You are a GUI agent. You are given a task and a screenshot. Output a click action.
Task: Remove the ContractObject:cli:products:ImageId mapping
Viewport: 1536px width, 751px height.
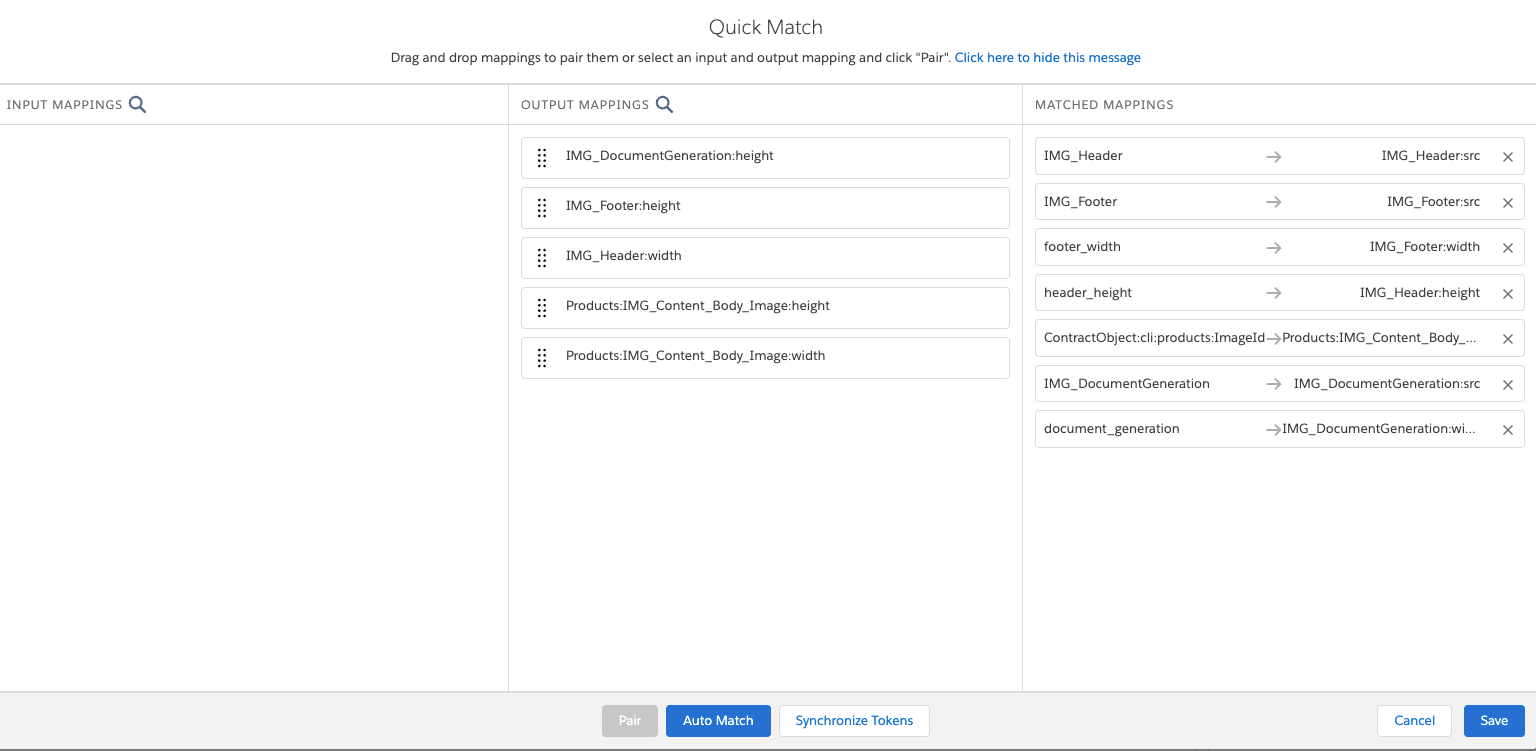(x=1507, y=338)
